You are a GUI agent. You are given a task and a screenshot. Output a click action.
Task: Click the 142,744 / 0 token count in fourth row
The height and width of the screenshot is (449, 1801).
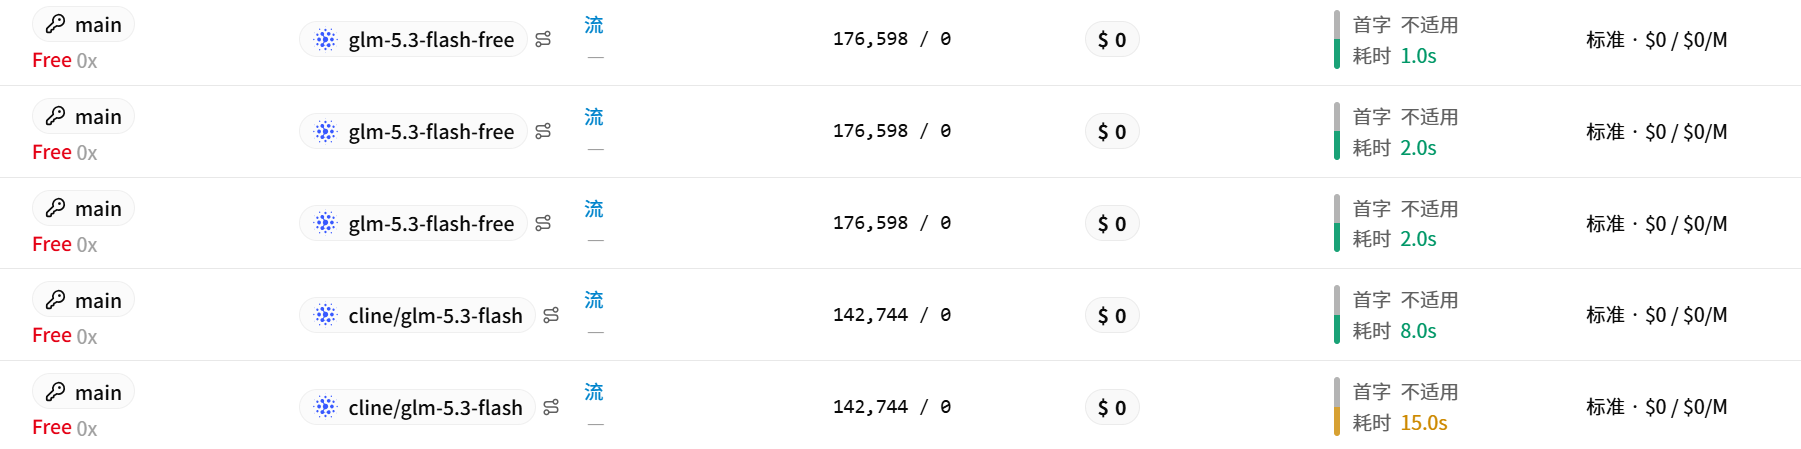click(x=892, y=315)
